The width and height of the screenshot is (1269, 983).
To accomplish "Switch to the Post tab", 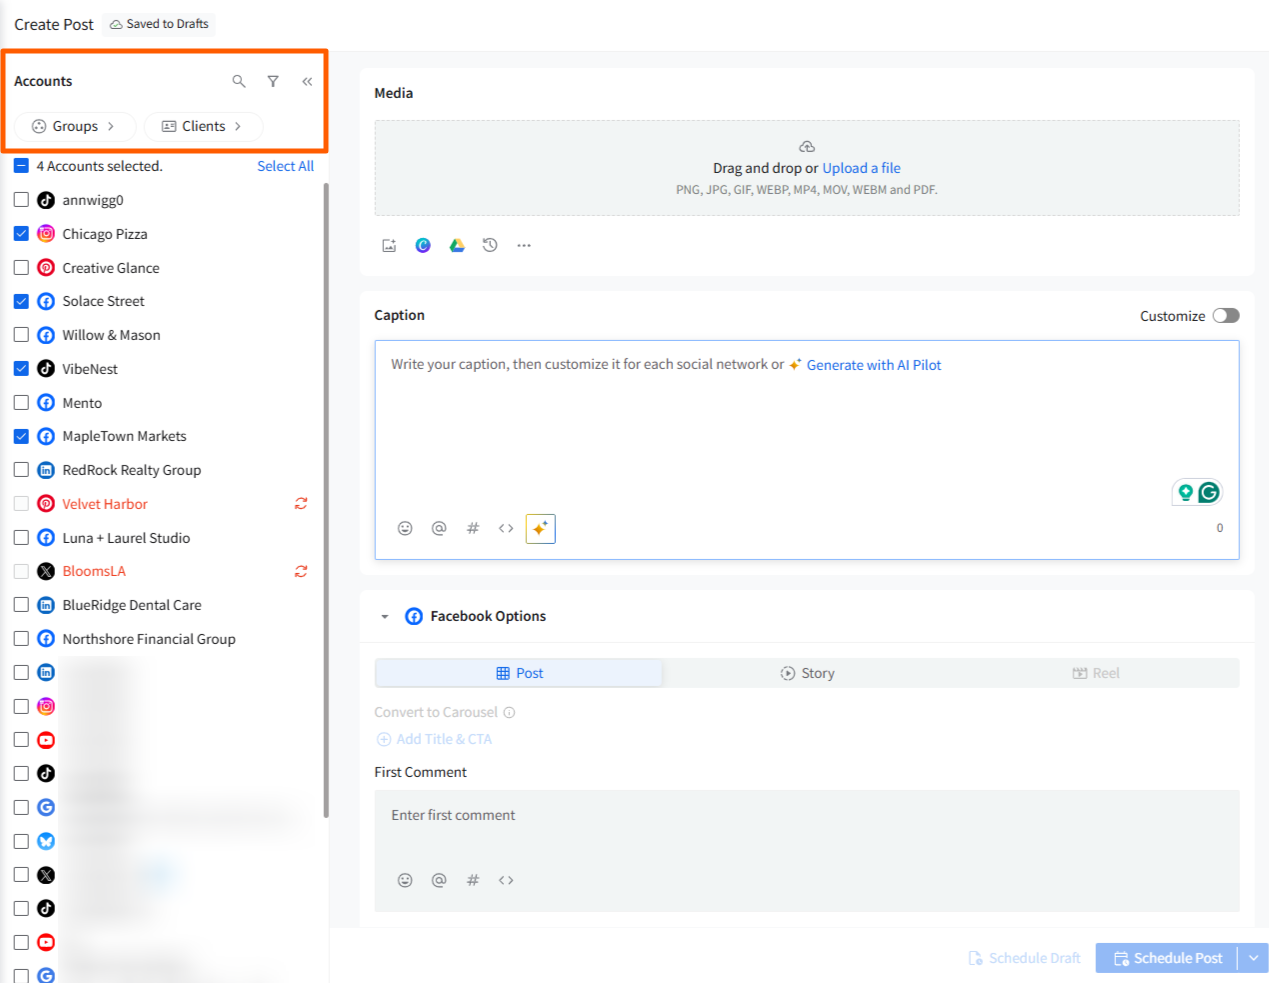I will click(x=519, y=673).
